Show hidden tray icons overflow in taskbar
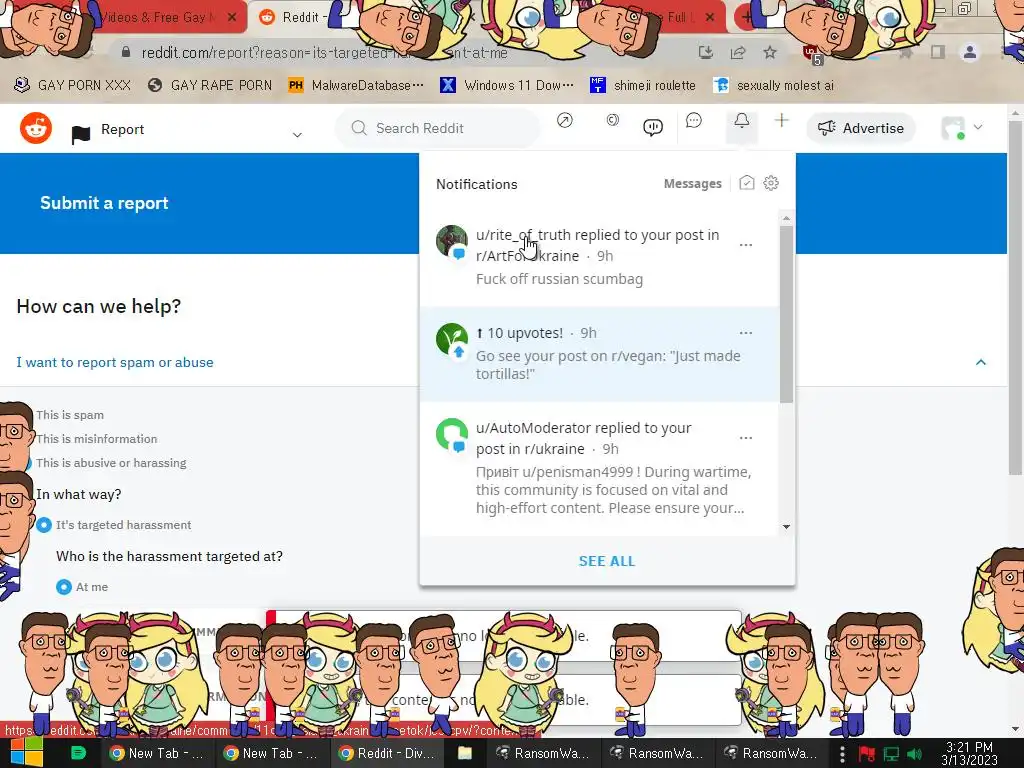1024x768 pixels. (x=842, y=754)
